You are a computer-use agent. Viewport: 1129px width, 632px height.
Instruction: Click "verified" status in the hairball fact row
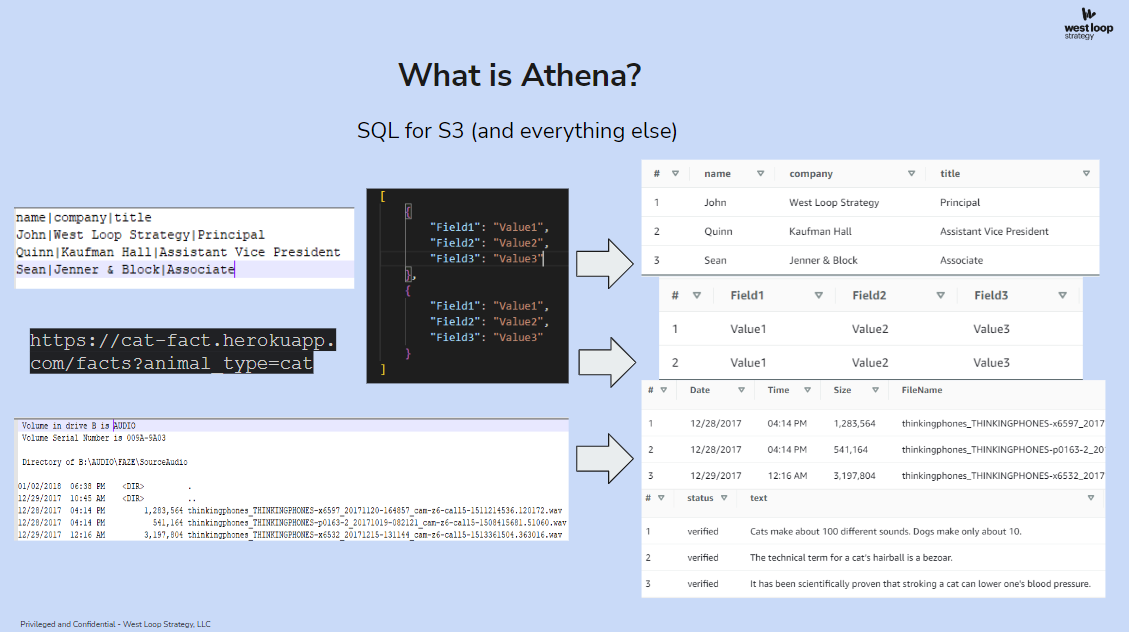point(703,558)
